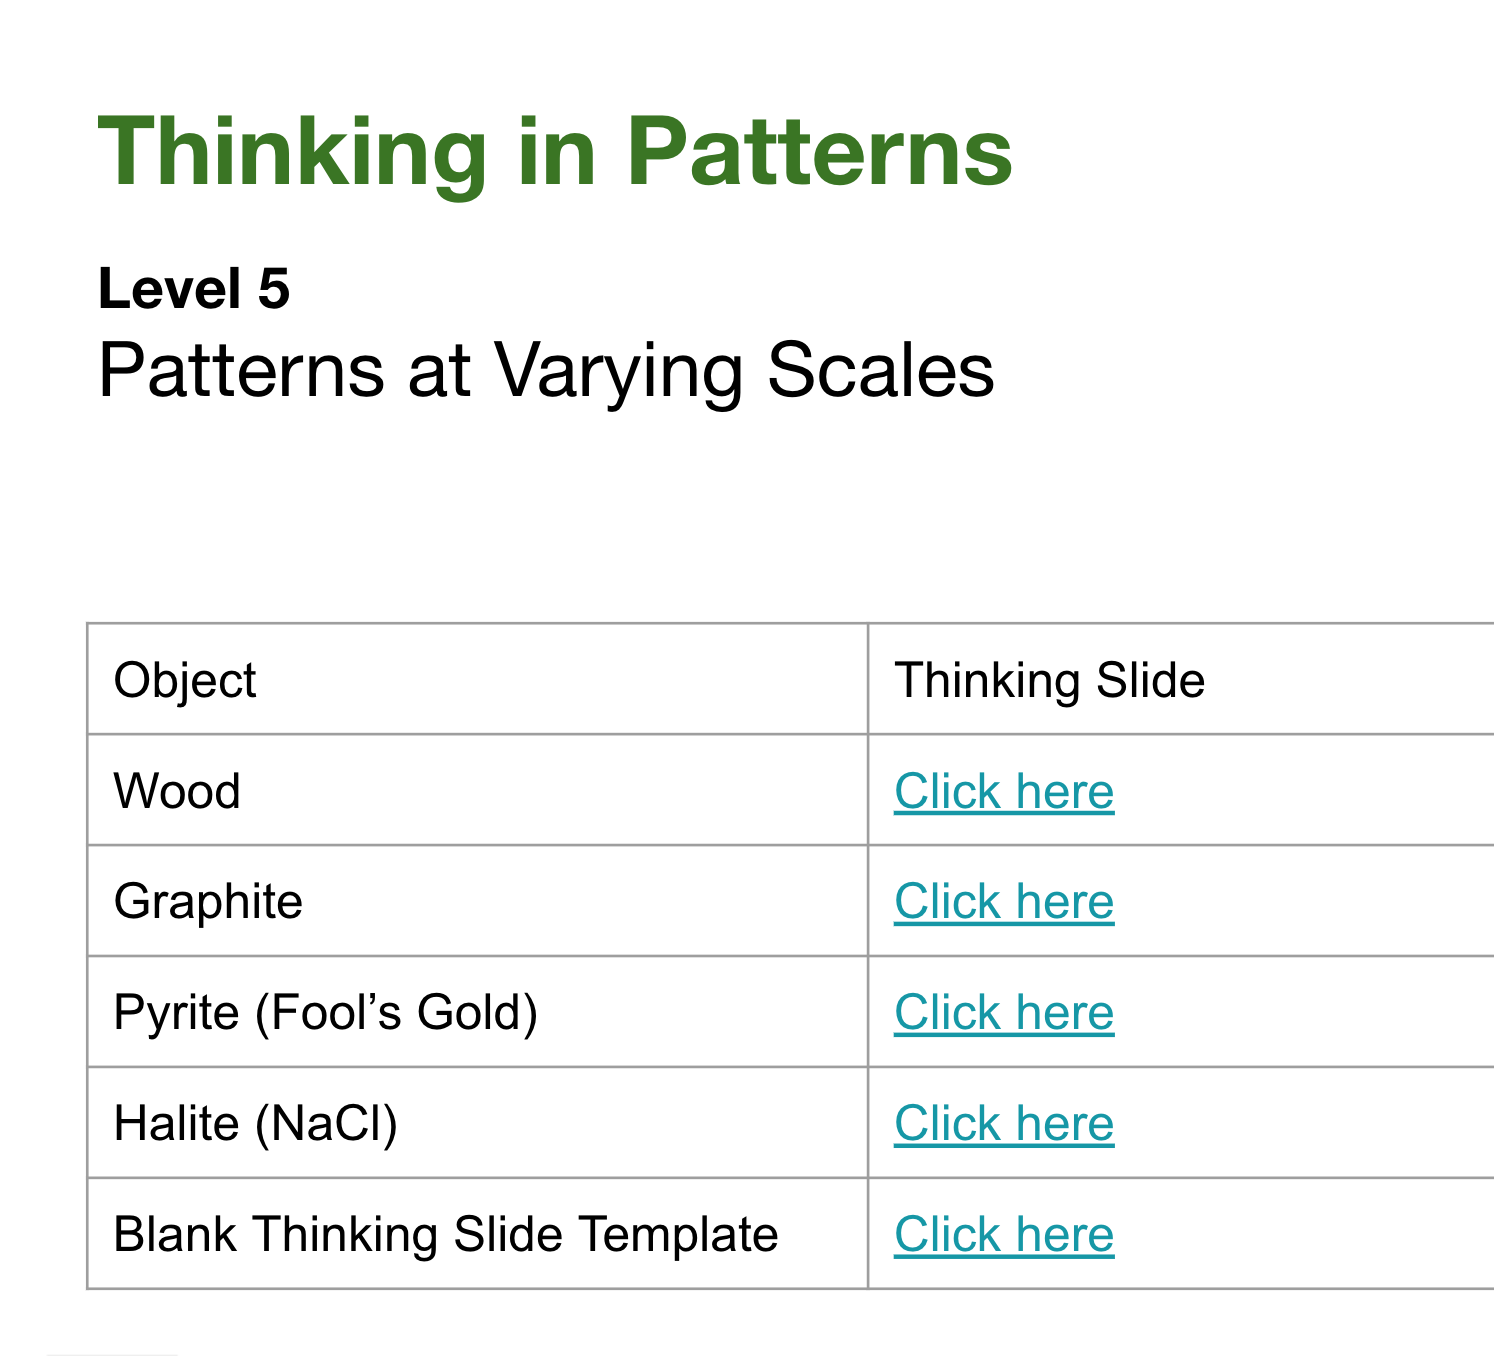
Task: Open the Blank Thinking Slide Template link
Action: click(1004, 1234)
